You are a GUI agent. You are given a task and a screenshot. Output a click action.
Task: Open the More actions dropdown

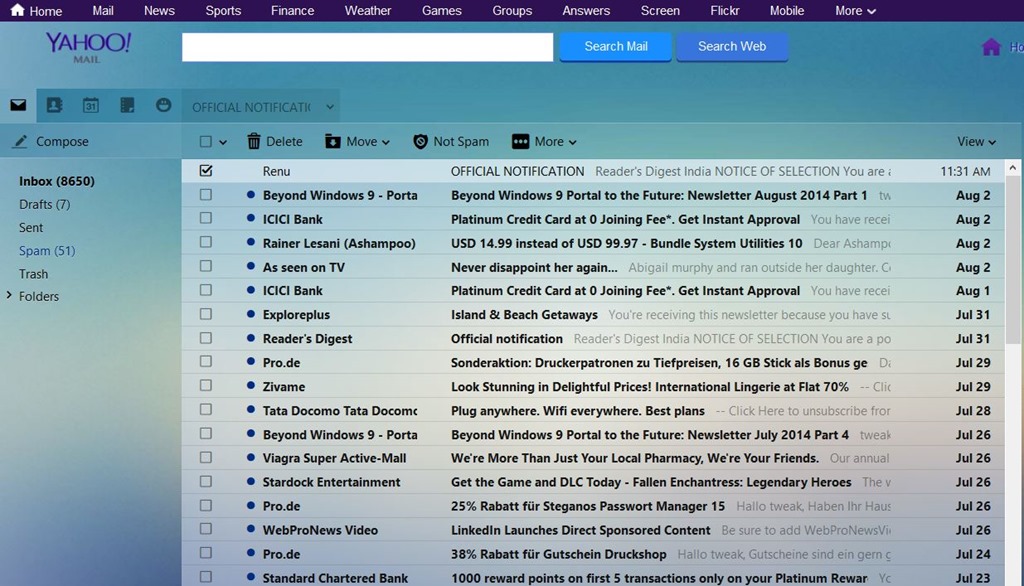543,141
